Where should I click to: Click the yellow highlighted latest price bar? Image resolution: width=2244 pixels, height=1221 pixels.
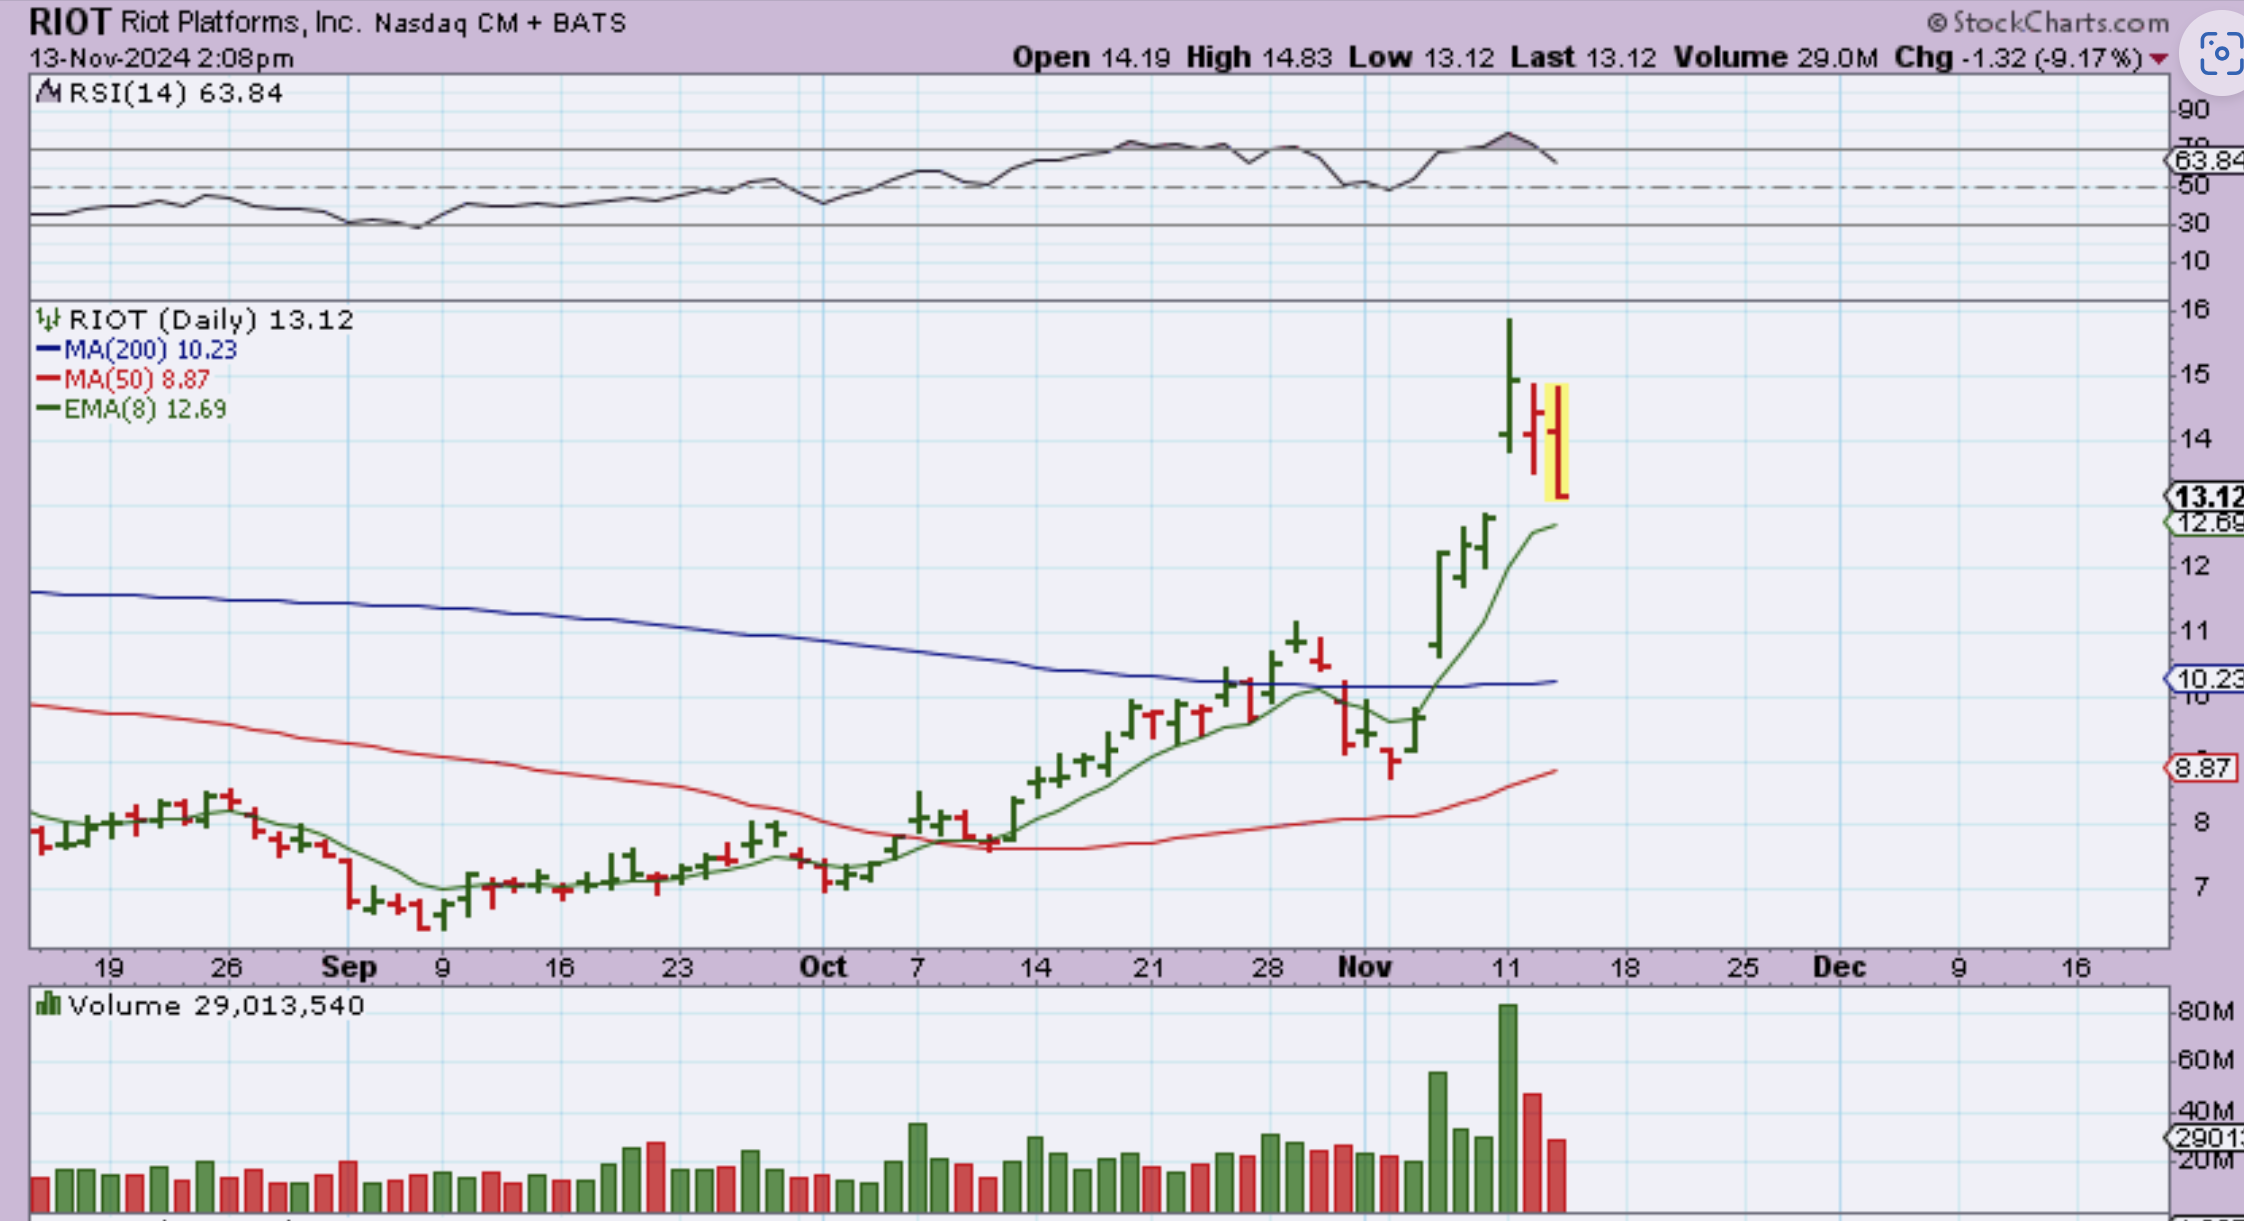(1557, 442)
